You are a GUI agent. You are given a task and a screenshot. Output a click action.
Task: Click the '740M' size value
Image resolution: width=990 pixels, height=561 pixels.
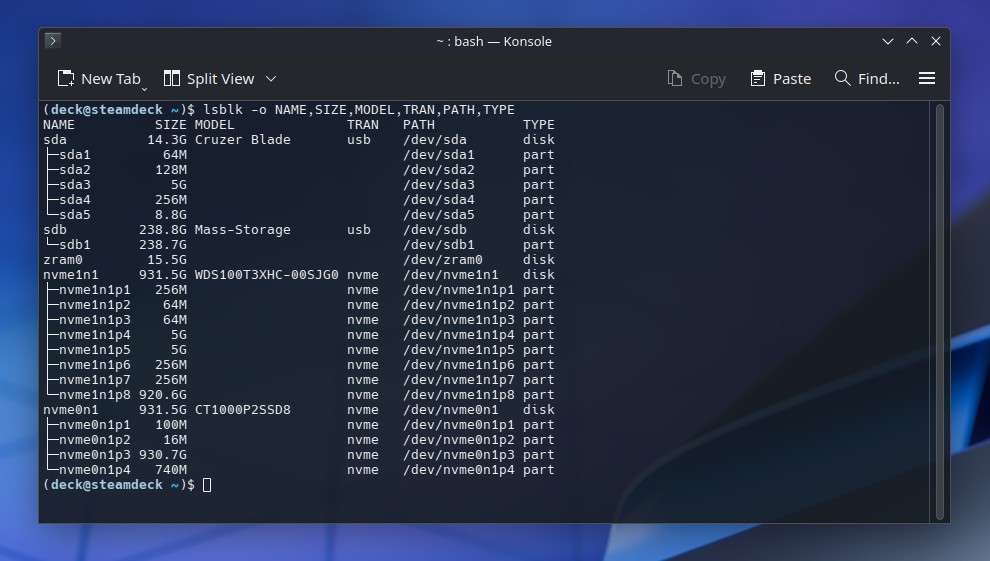click(x=171, y=470)
